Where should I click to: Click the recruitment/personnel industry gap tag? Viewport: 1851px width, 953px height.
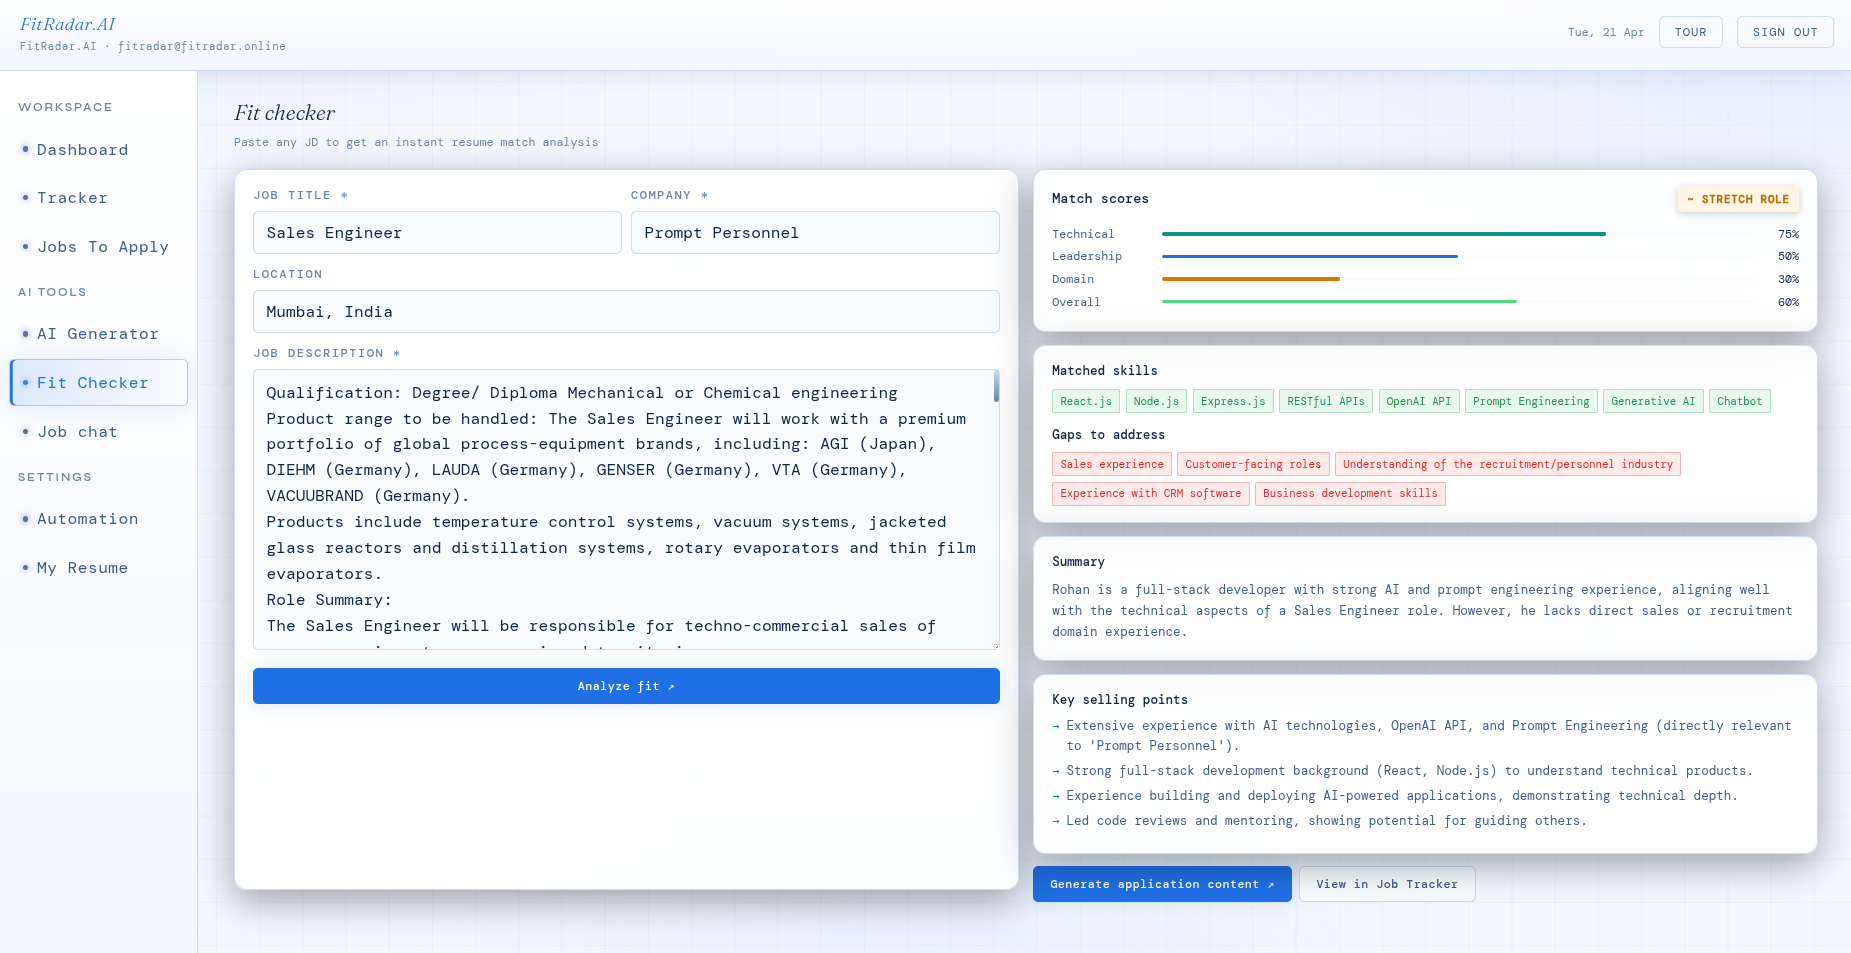pyautogui.click(x=1508, y=464)
